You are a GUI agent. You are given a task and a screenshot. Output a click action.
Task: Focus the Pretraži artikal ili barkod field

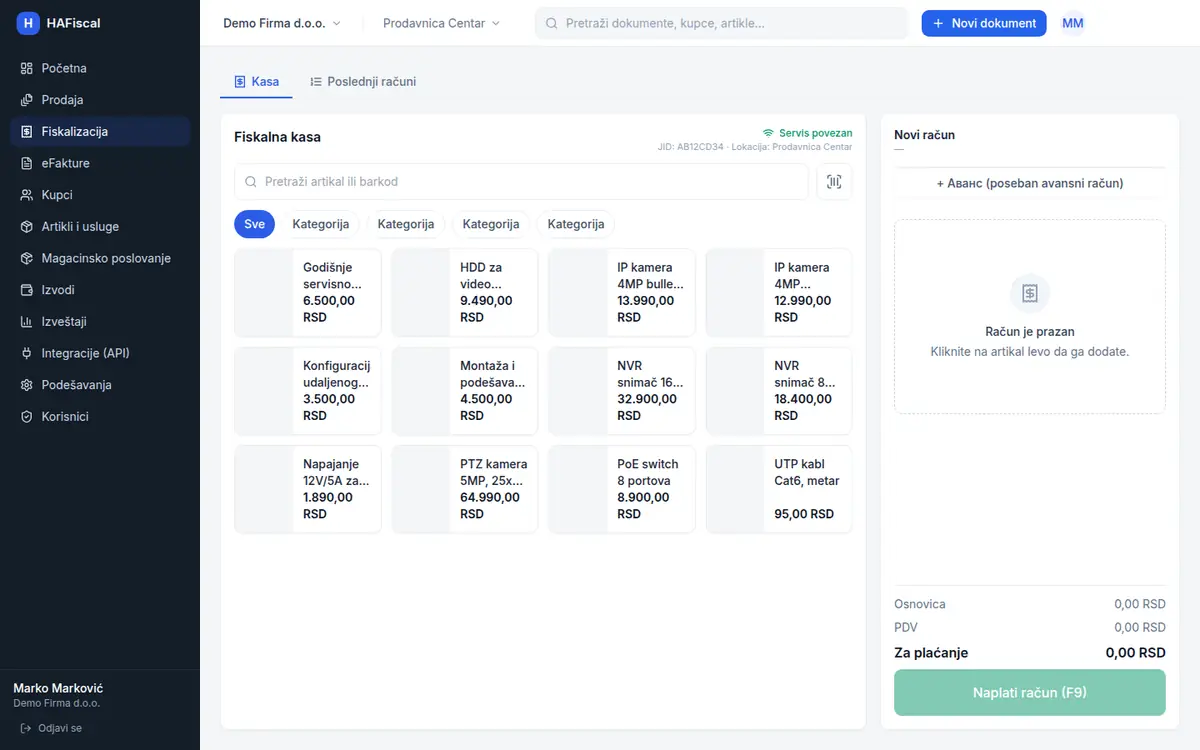click(x=521, y=182)
